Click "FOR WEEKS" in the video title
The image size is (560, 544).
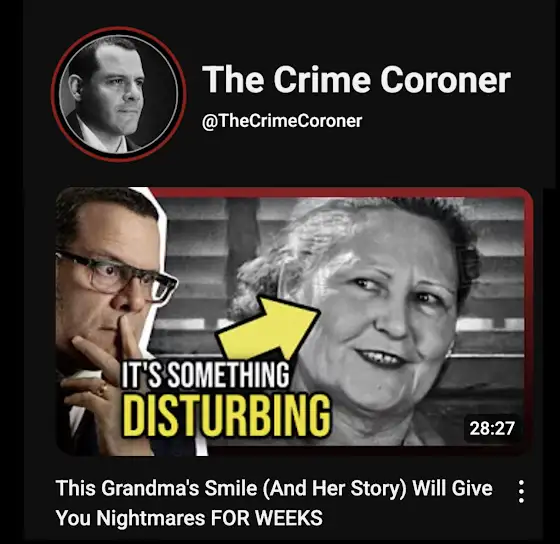pyautogui.click(x=266, y=518)
